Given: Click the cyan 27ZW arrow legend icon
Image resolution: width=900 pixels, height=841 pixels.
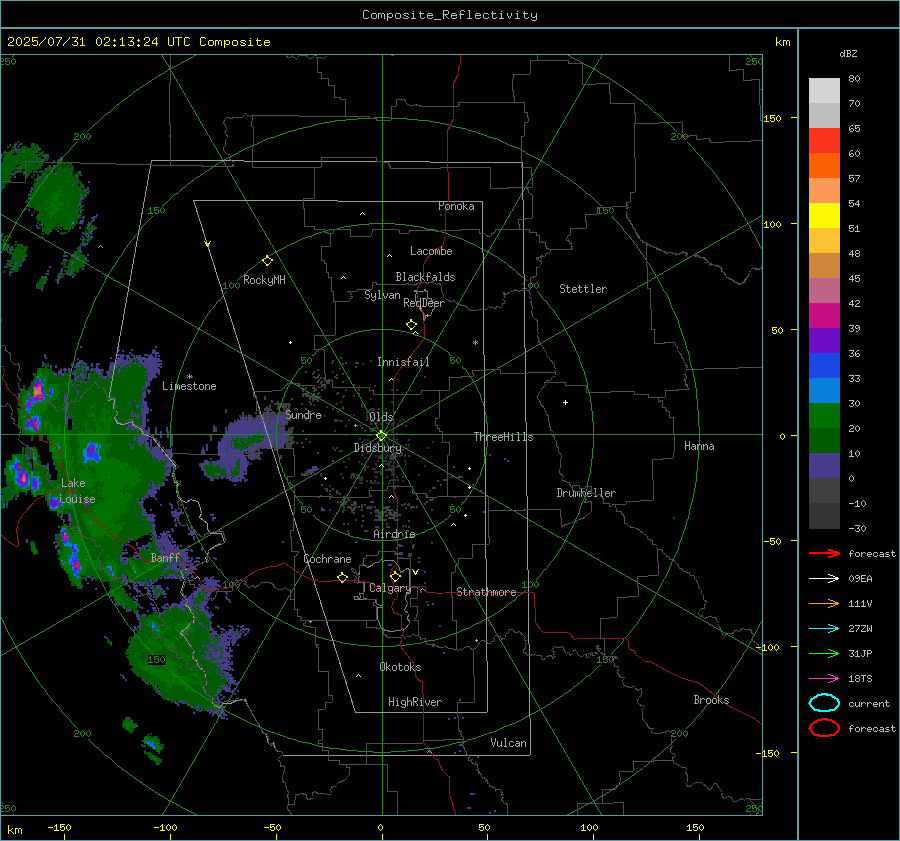Looking at the screenshot, I should pos(824,629).
